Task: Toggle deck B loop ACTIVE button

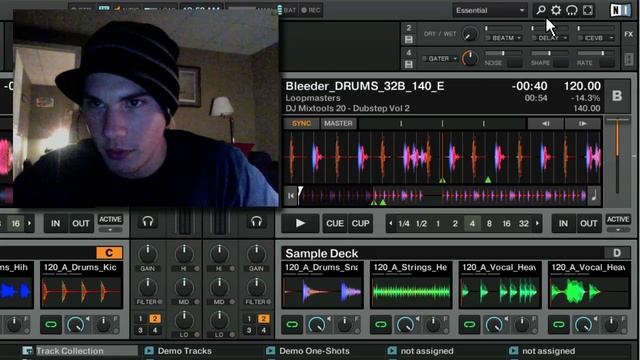Action: coord(618,219)
